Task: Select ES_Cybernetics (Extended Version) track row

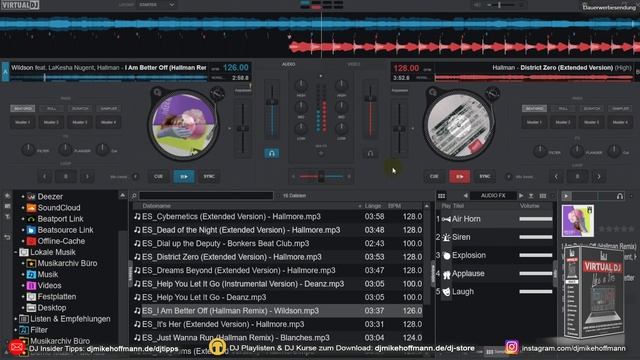Action: tap(278, 217)
